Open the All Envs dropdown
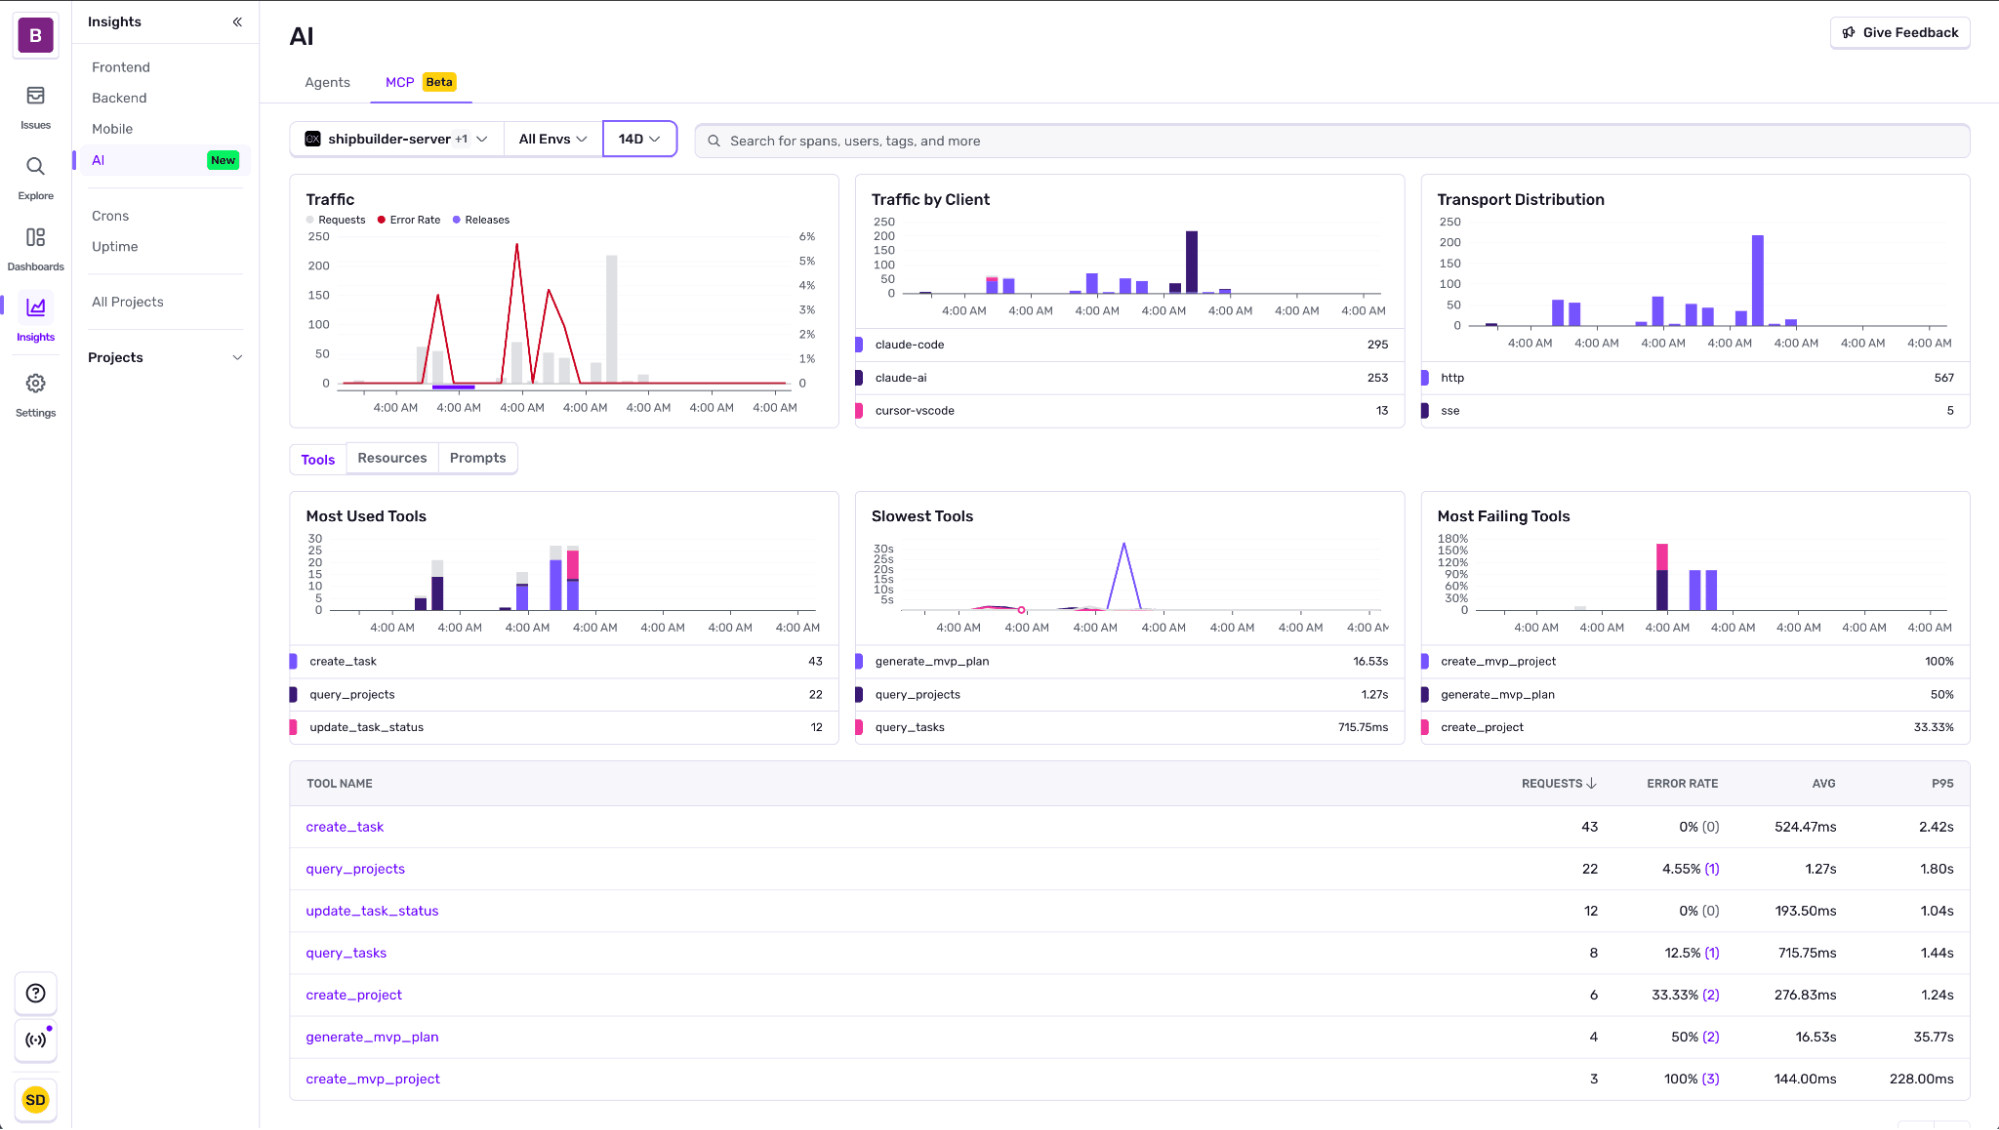Image resolution: width=1999 pixels, height=1130 pixels. coord(553,139)
